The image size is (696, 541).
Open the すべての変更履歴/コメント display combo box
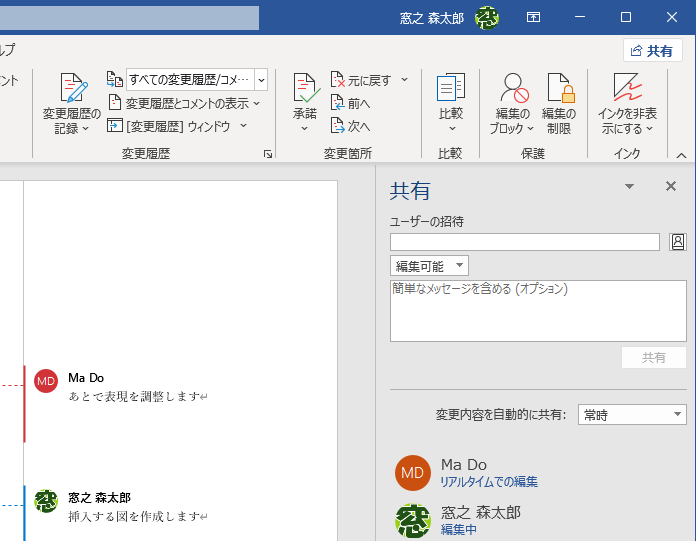[x=197, y=80]
